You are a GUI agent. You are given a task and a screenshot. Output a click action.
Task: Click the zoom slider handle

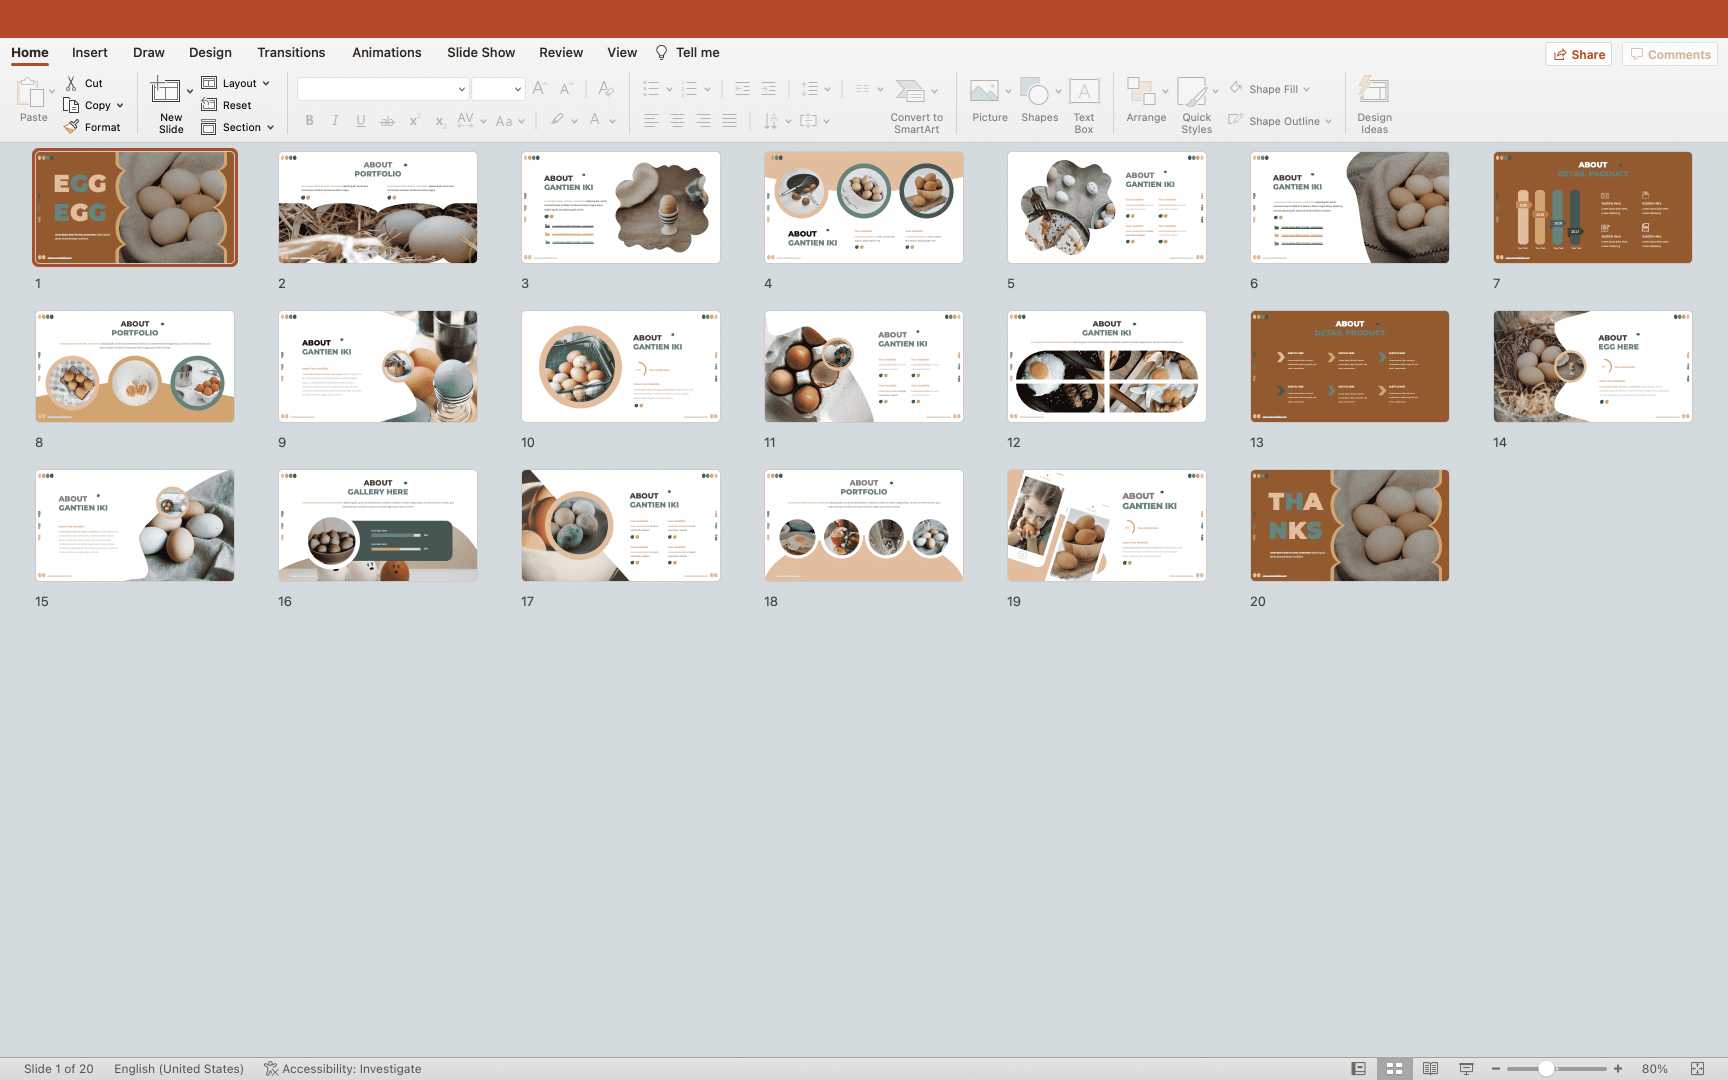click(x=1546, y=1069)
